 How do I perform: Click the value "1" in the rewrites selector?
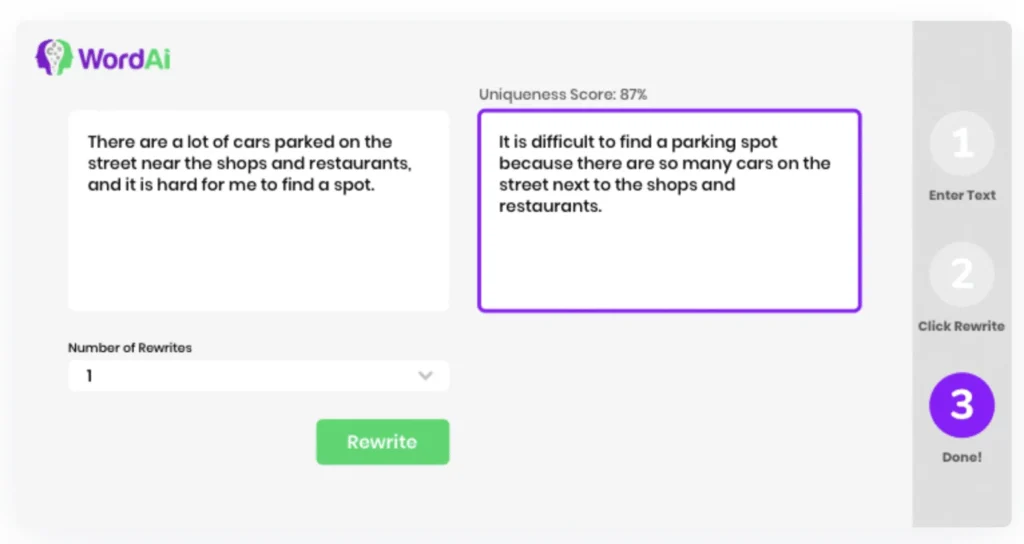(x=89, y=376)
